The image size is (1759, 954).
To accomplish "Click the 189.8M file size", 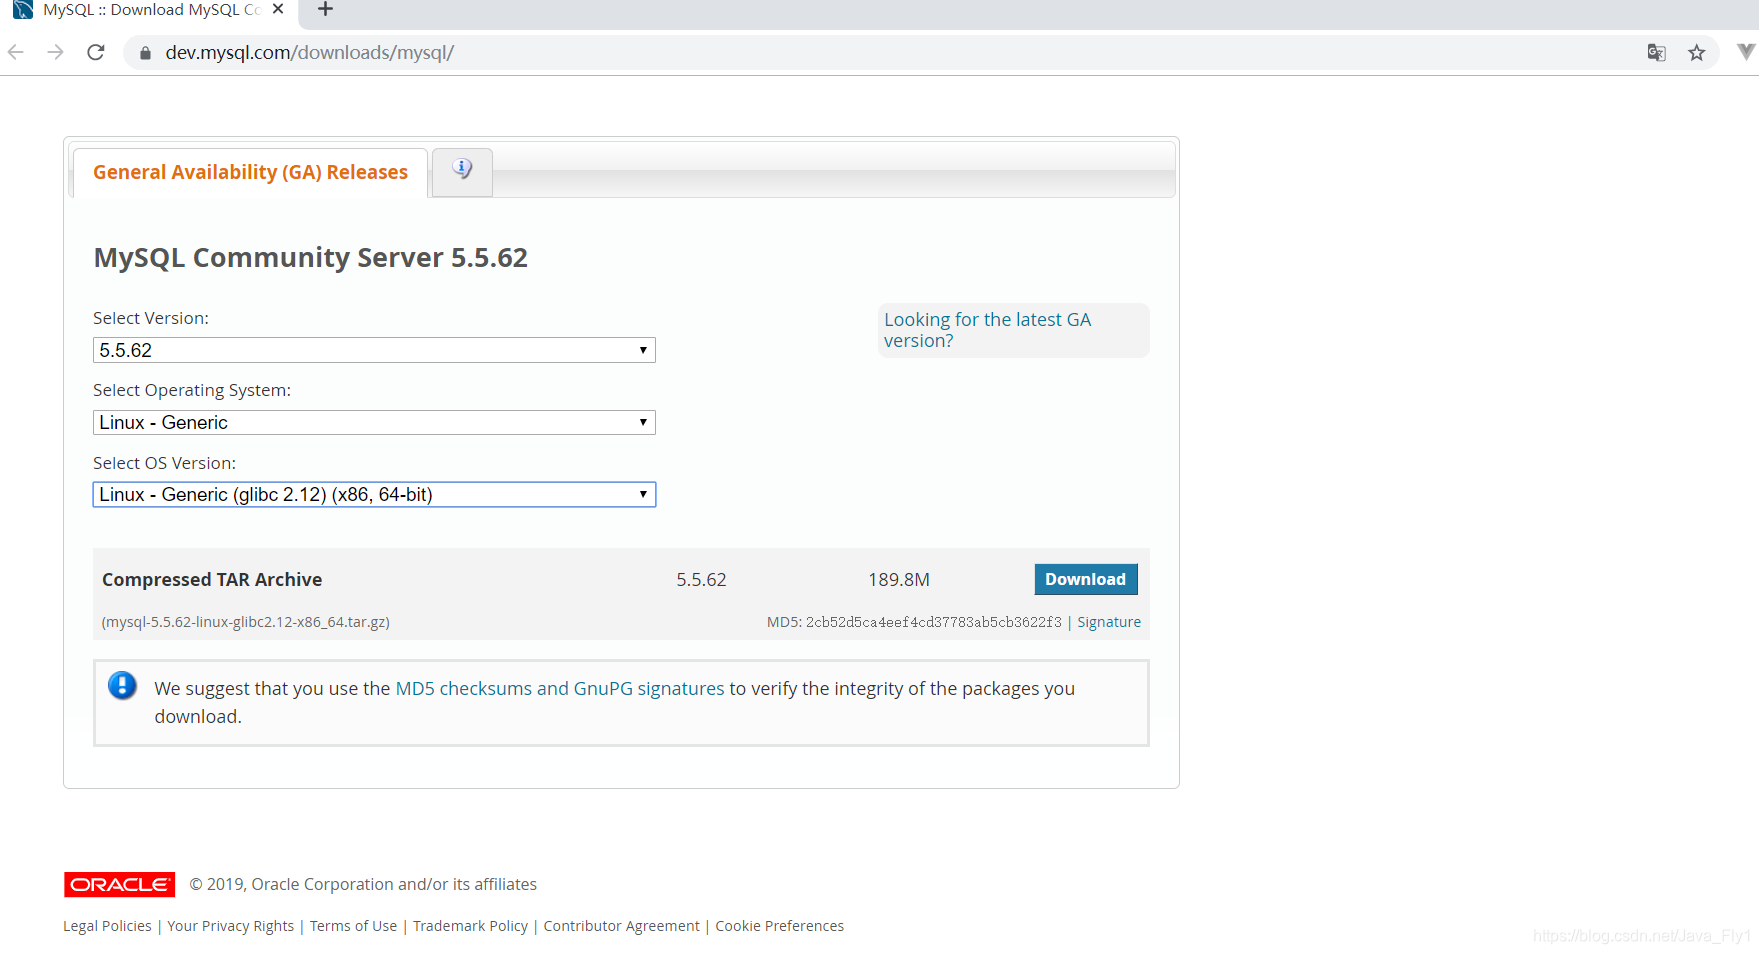I will (899, 580).
